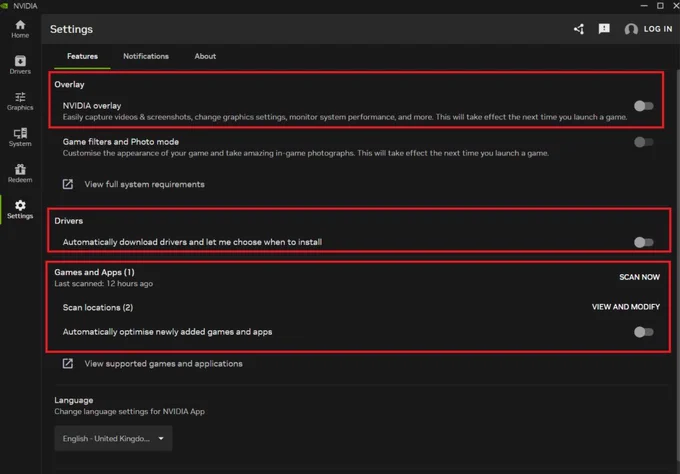
Task: Open the Drivers section in the sidebar
Action: coord(20,65)
